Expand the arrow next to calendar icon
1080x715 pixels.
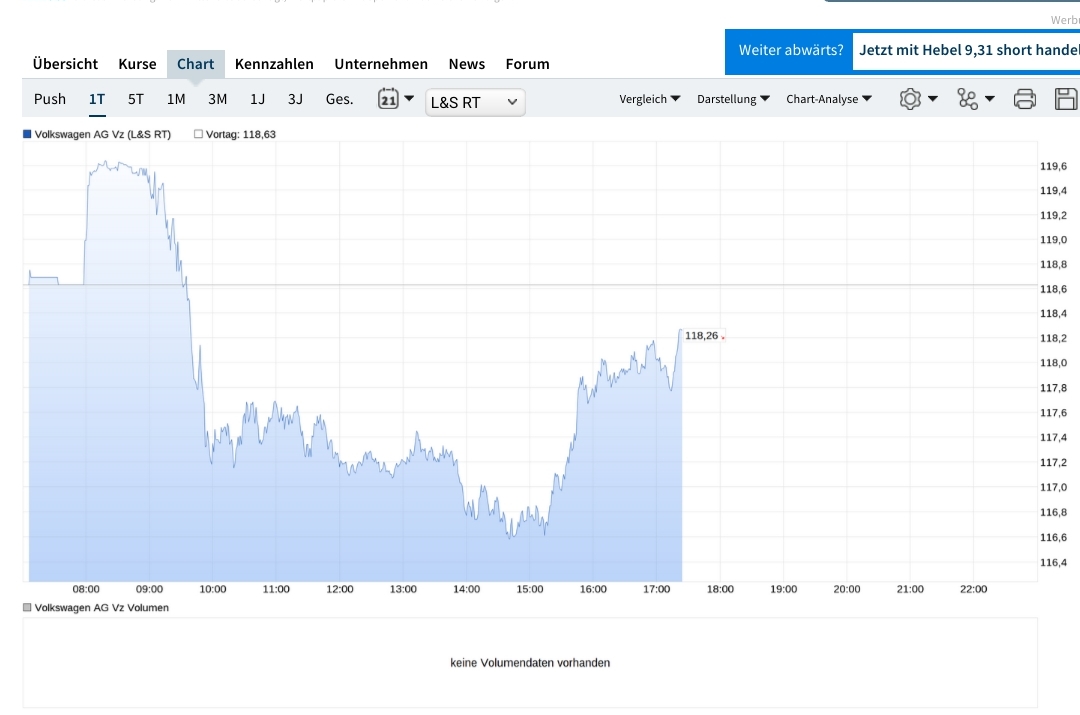pos(409,99)
